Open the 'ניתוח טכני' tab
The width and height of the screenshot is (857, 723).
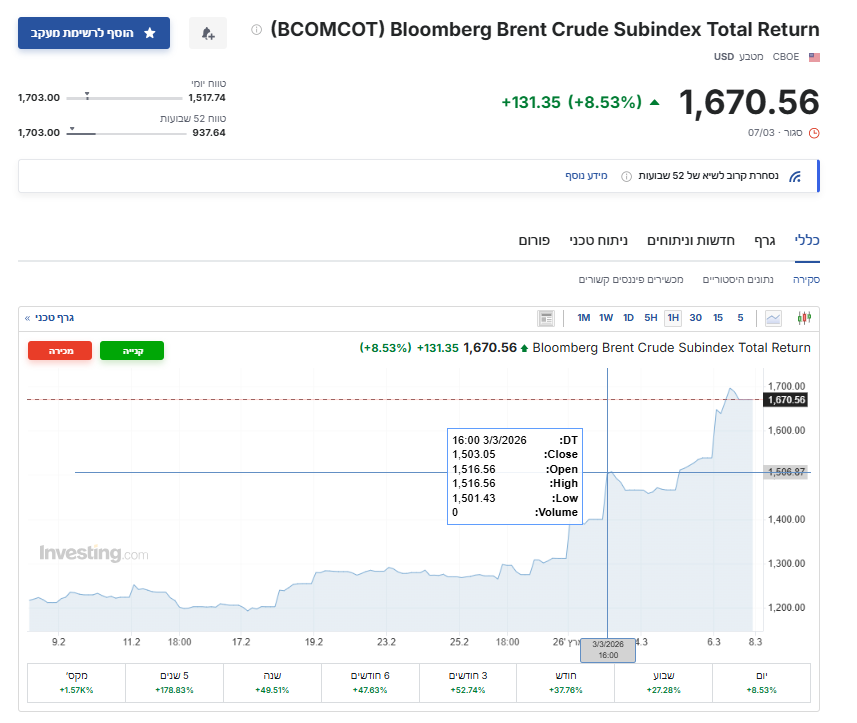[x=598, y=240]
